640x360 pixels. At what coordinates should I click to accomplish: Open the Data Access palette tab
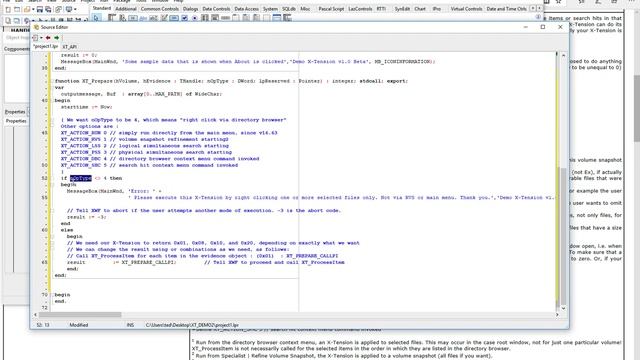[246, 9]
